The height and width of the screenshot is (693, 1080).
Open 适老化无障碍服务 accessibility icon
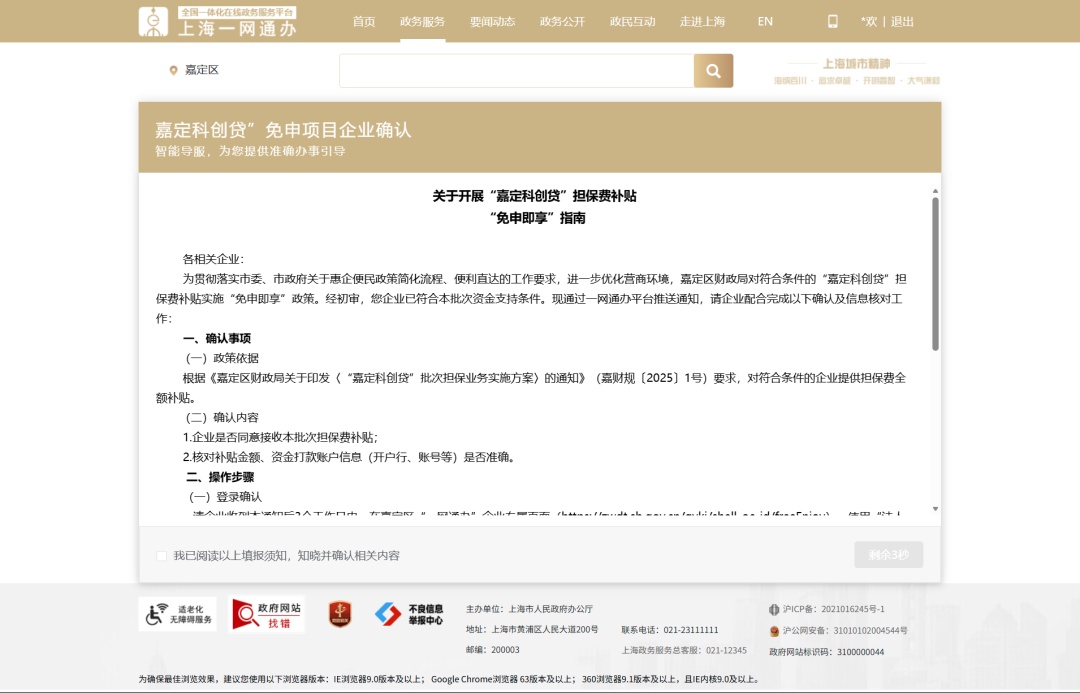click(x=177, y=614)
